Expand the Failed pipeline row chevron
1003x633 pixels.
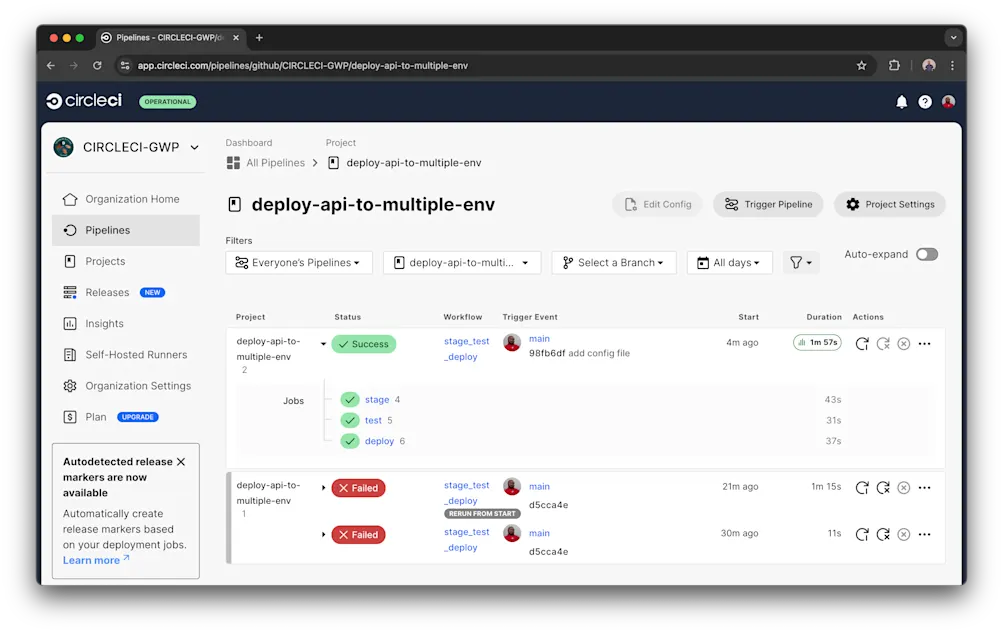pos(322,487)
